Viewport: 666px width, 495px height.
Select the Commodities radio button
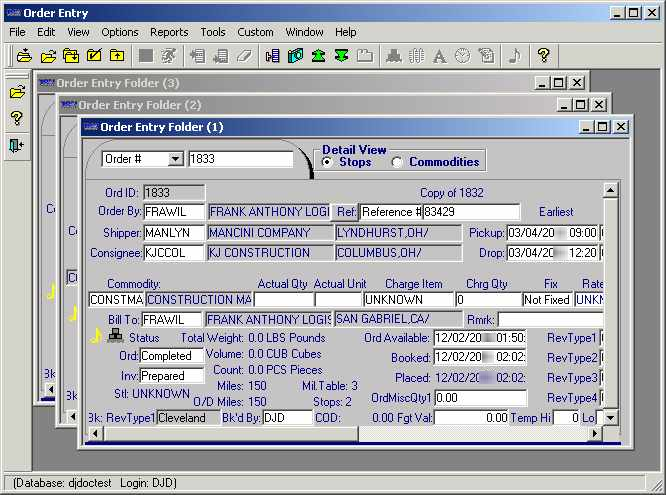(x=397, y=162)
